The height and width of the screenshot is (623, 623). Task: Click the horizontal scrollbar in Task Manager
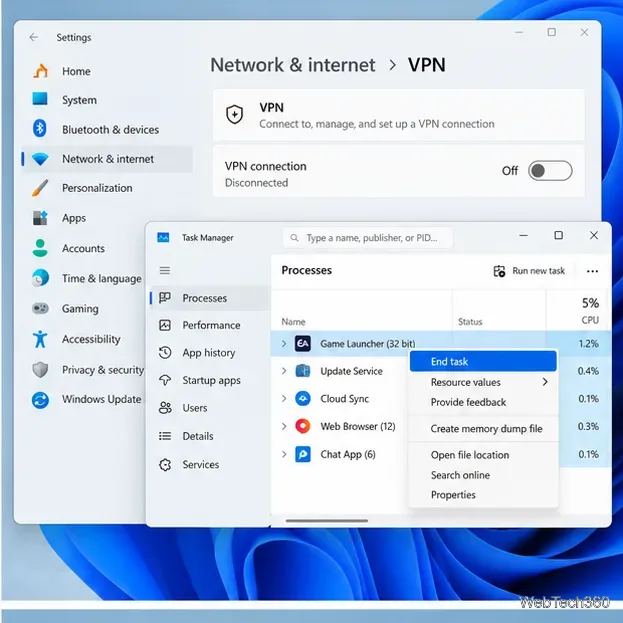tap(327, 520)
